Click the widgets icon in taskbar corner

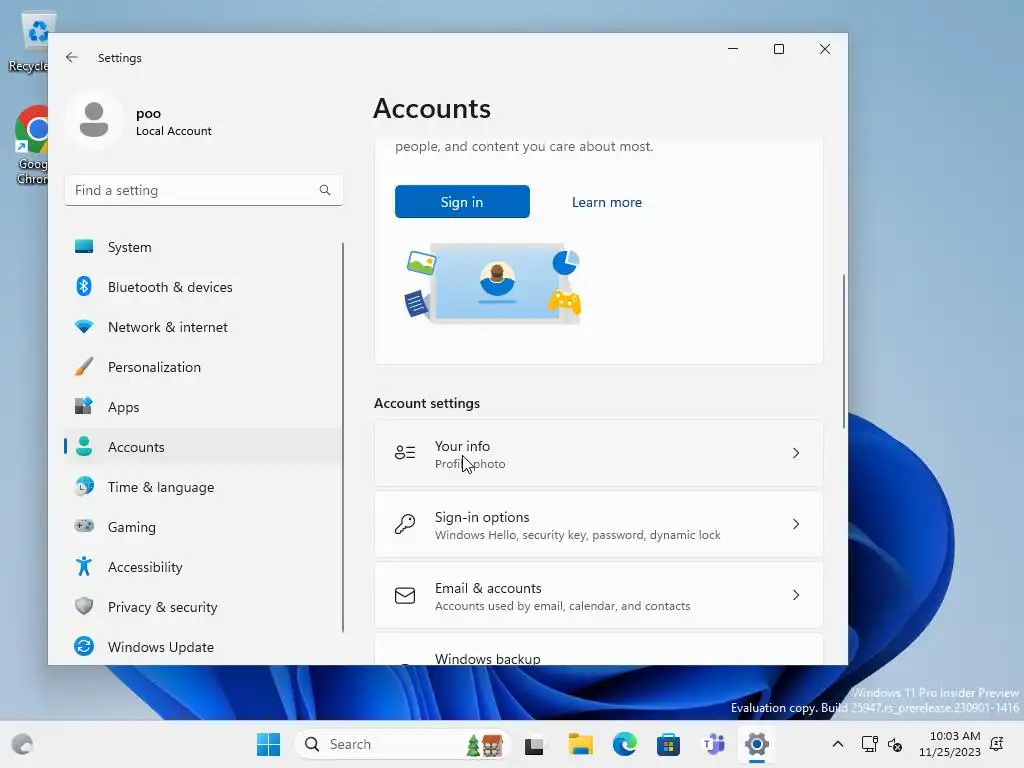[22, 744]
